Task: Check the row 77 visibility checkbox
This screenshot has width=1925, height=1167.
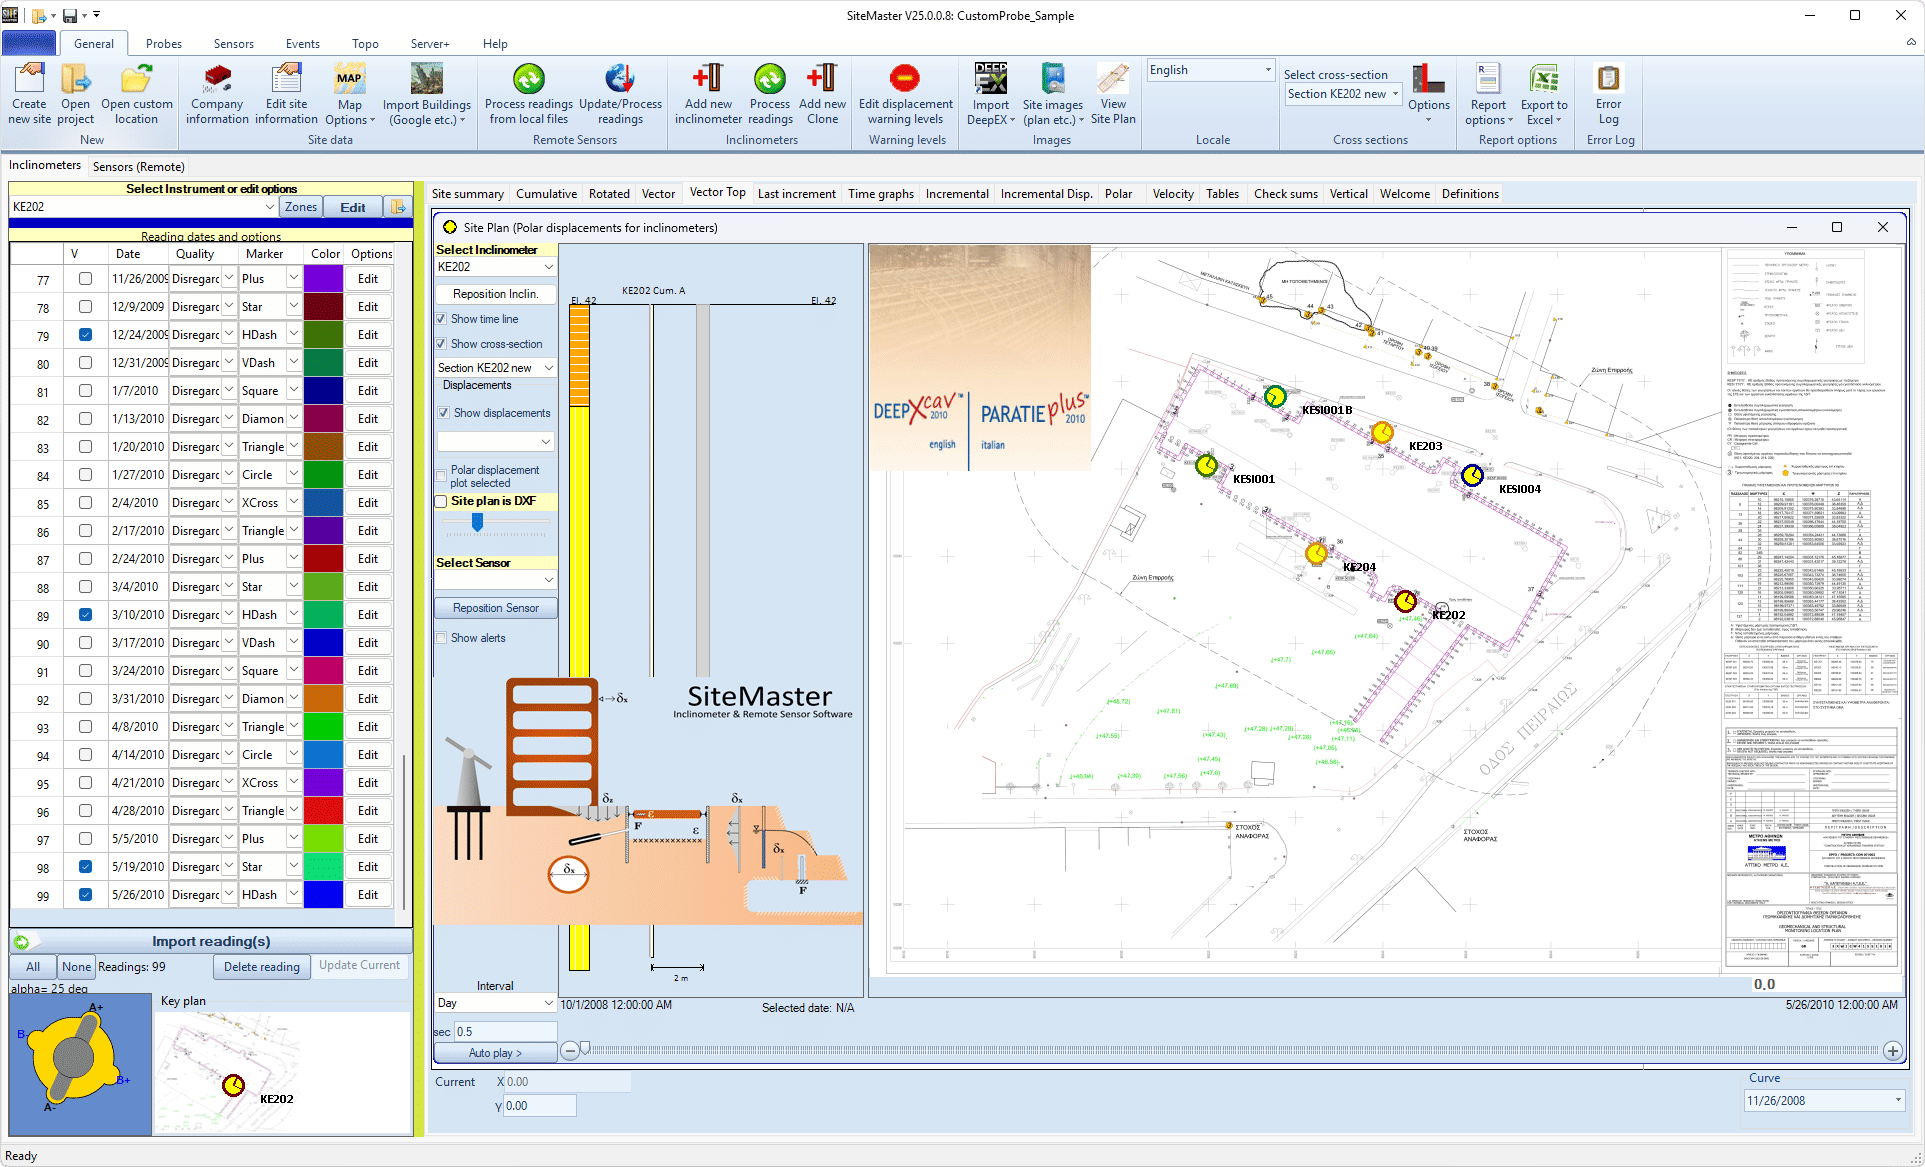Action: [x=85, y=279]
